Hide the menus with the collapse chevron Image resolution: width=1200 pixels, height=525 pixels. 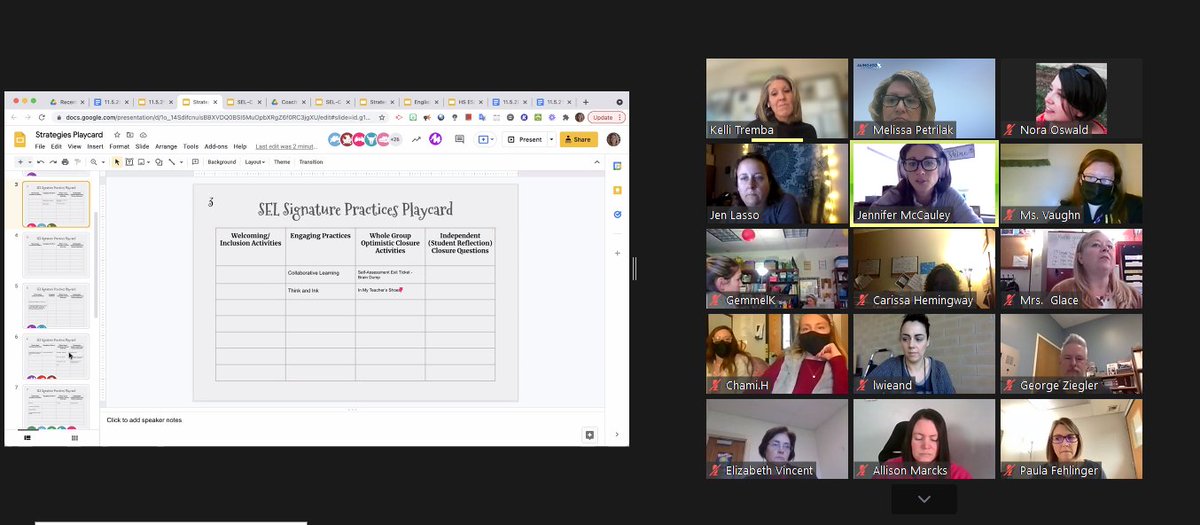pos(597,162)
